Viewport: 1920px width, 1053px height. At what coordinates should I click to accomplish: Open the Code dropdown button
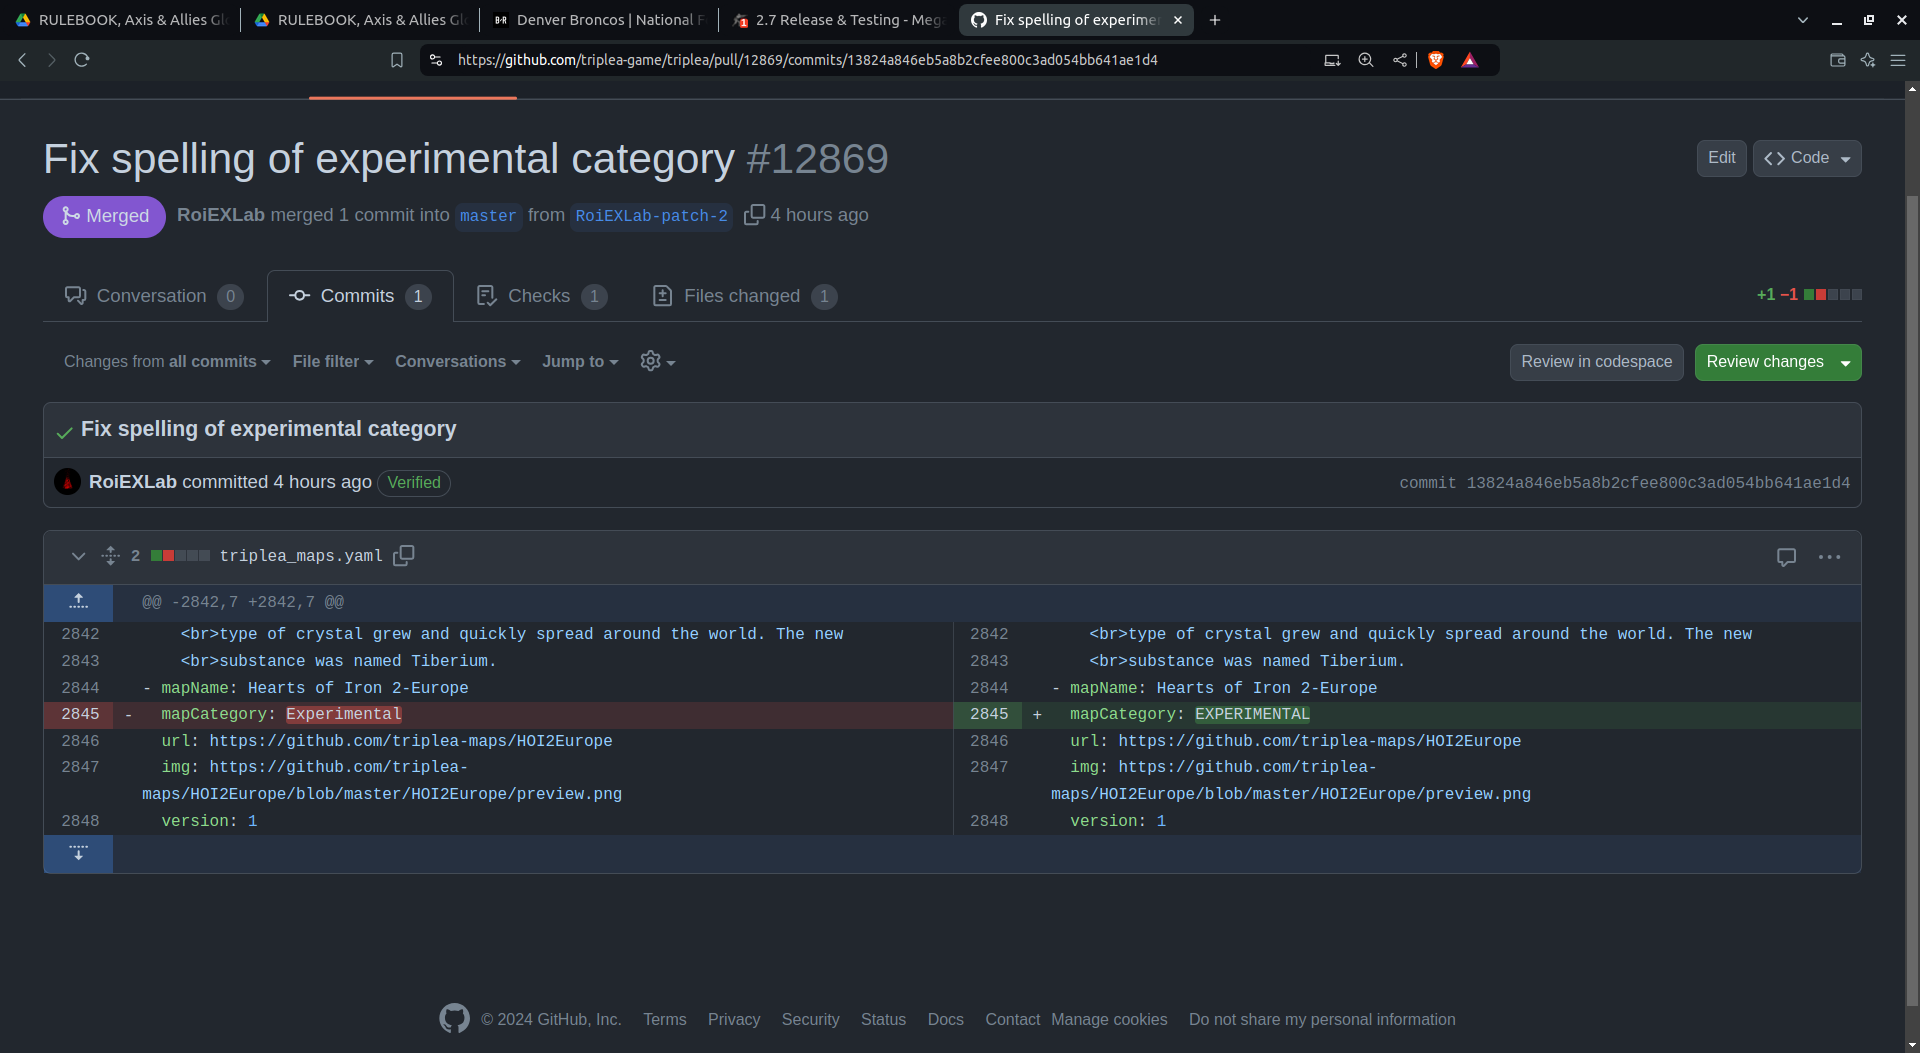[x=1807, y=158]
